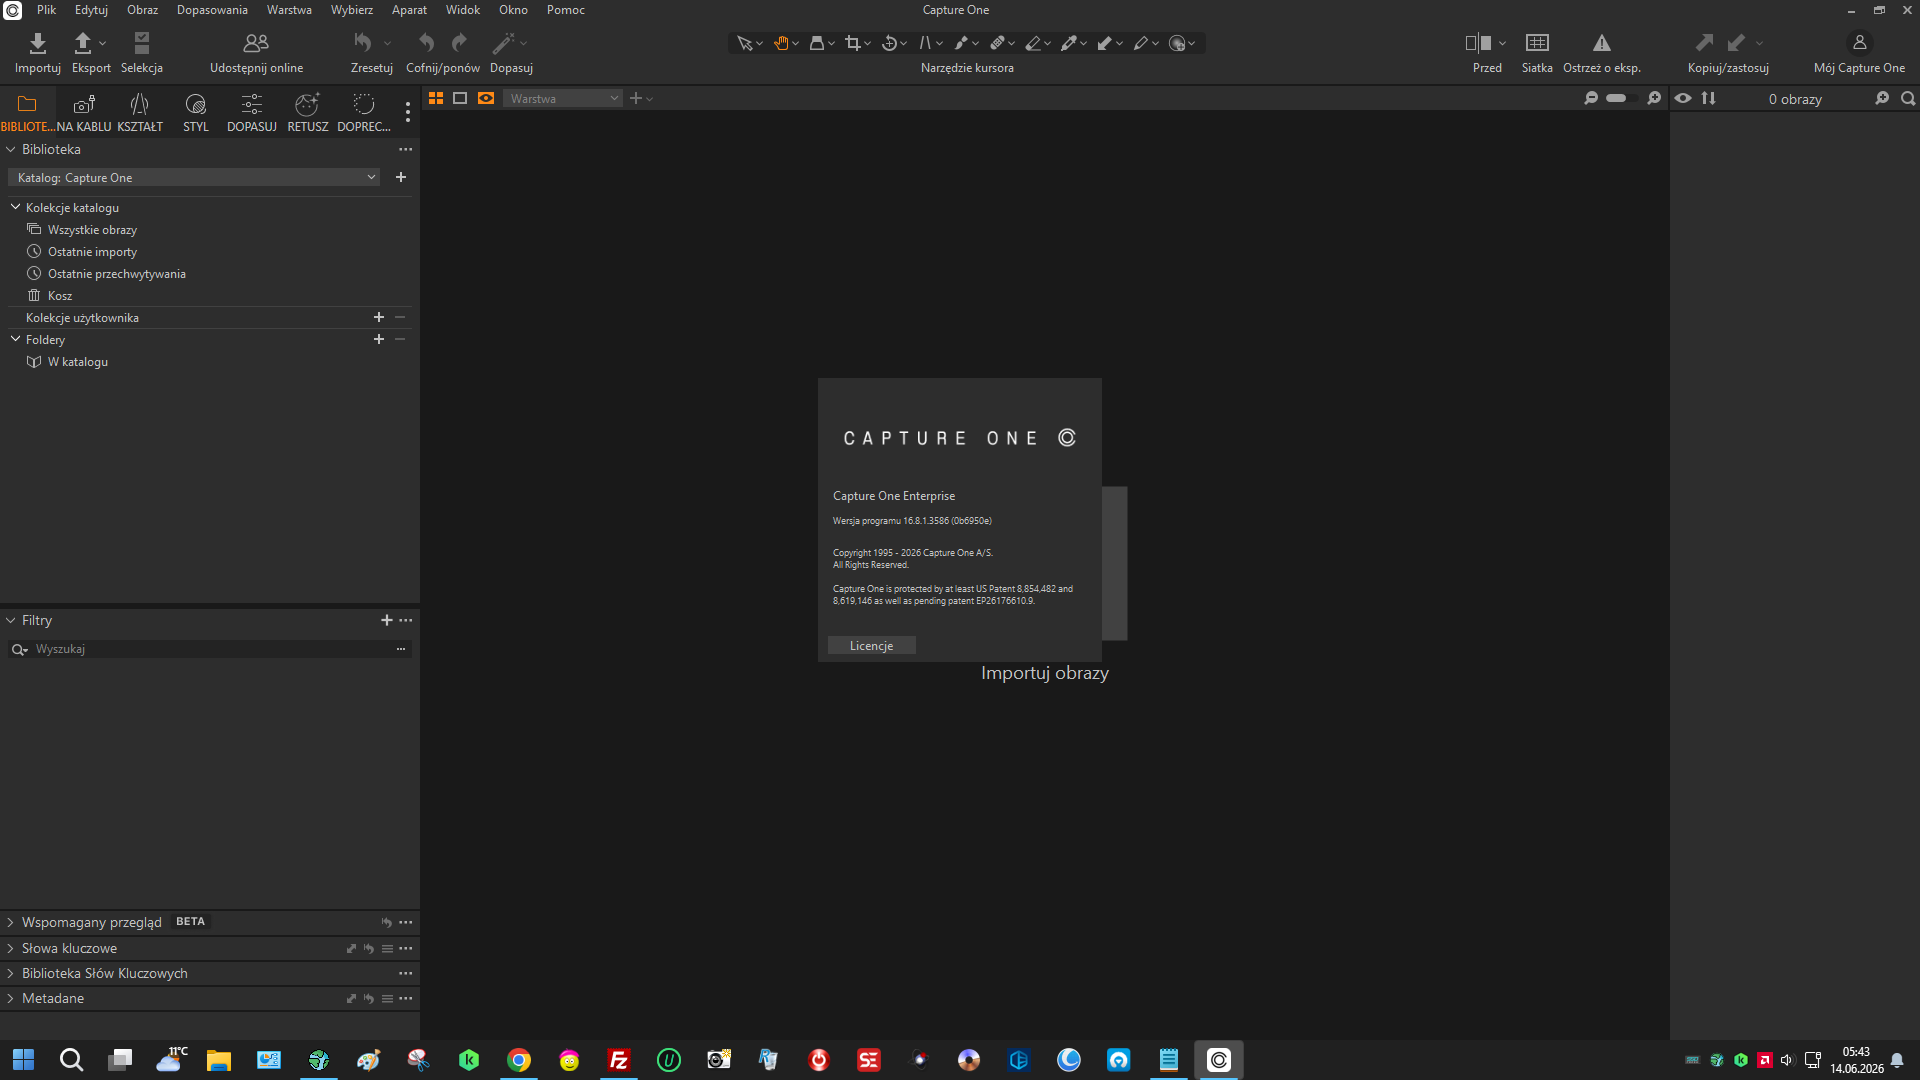Click the Importuj toolbar icon
Image resolution: width=1920 pixels, height=1080 pixels.
click(38, 43)
